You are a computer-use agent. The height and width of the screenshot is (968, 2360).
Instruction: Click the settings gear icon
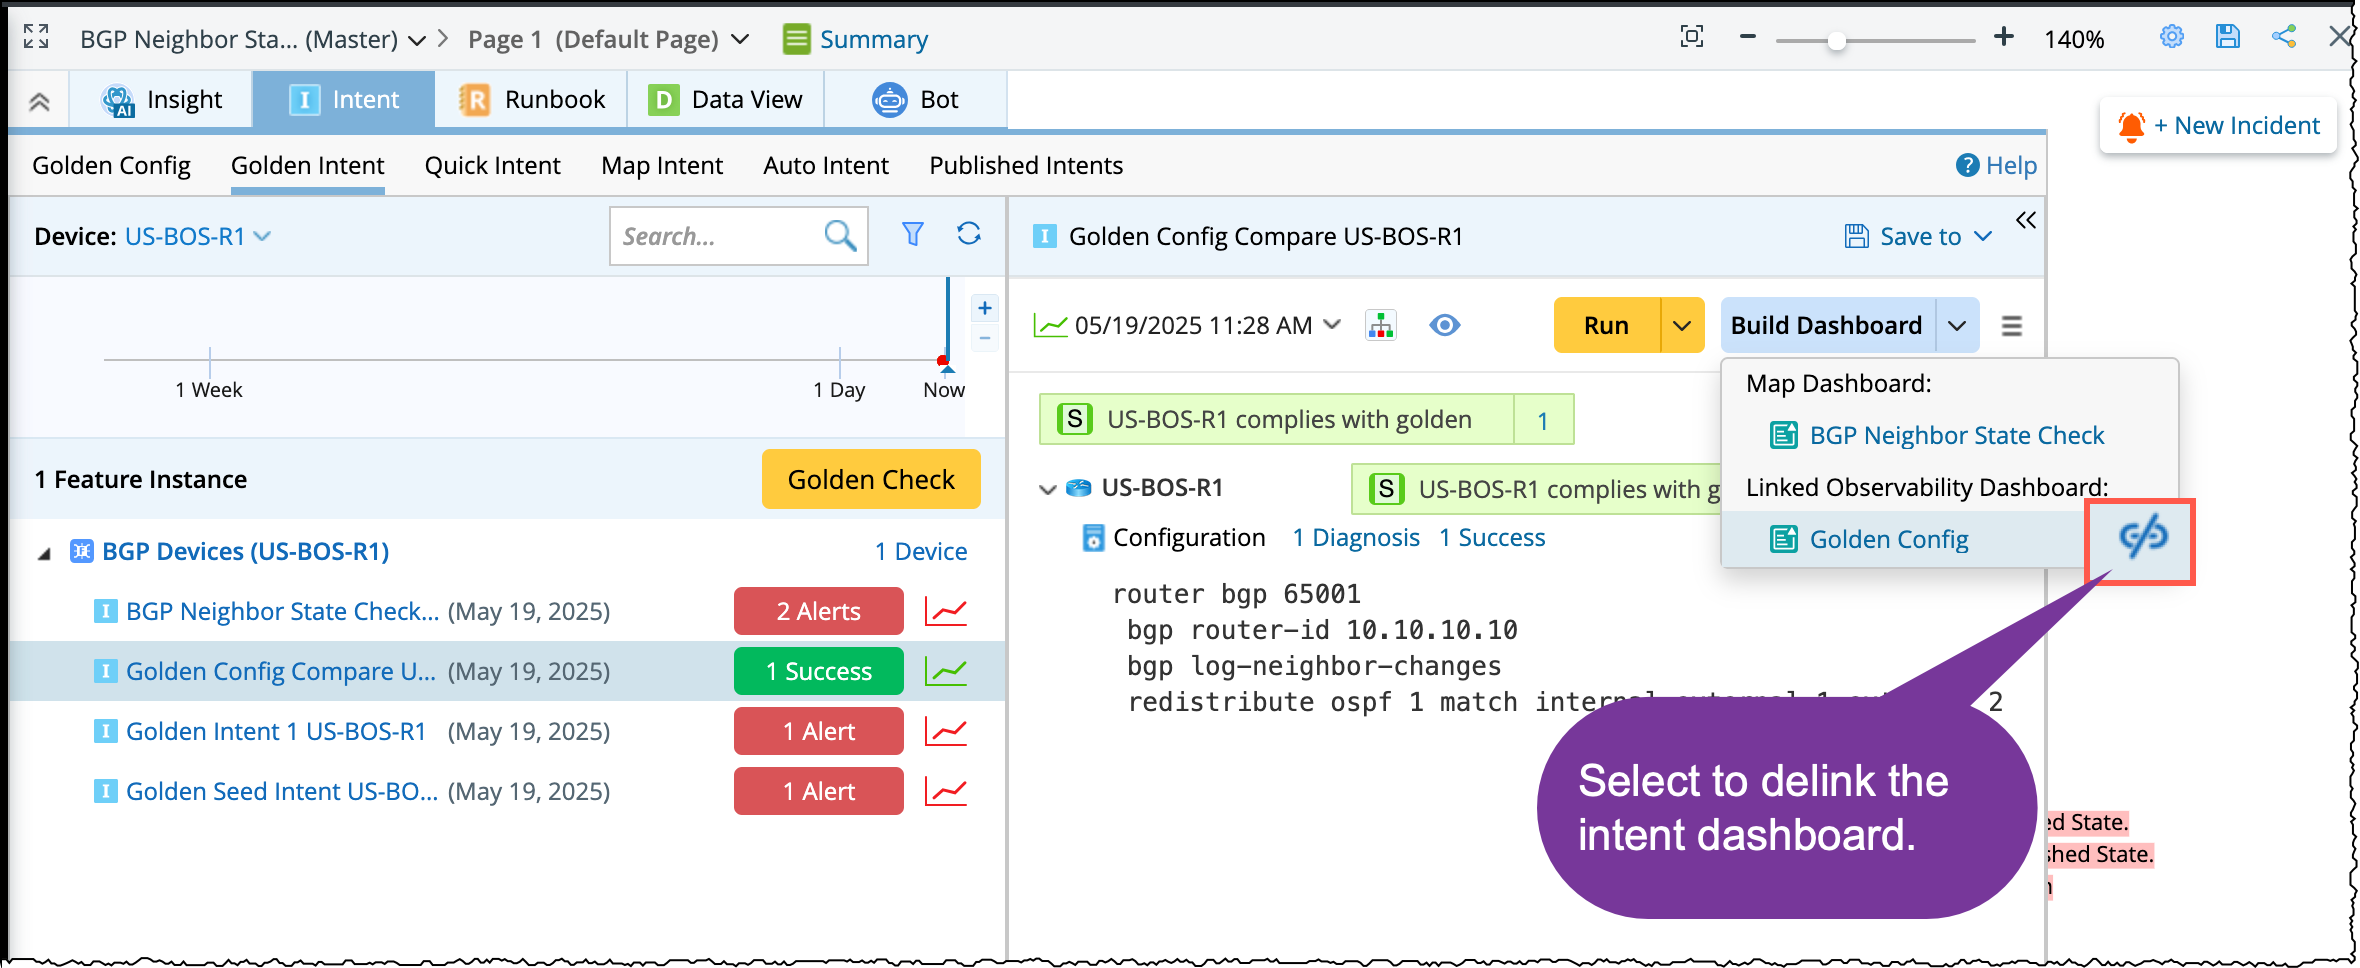pyautogui.click(x=2171, y=38)
